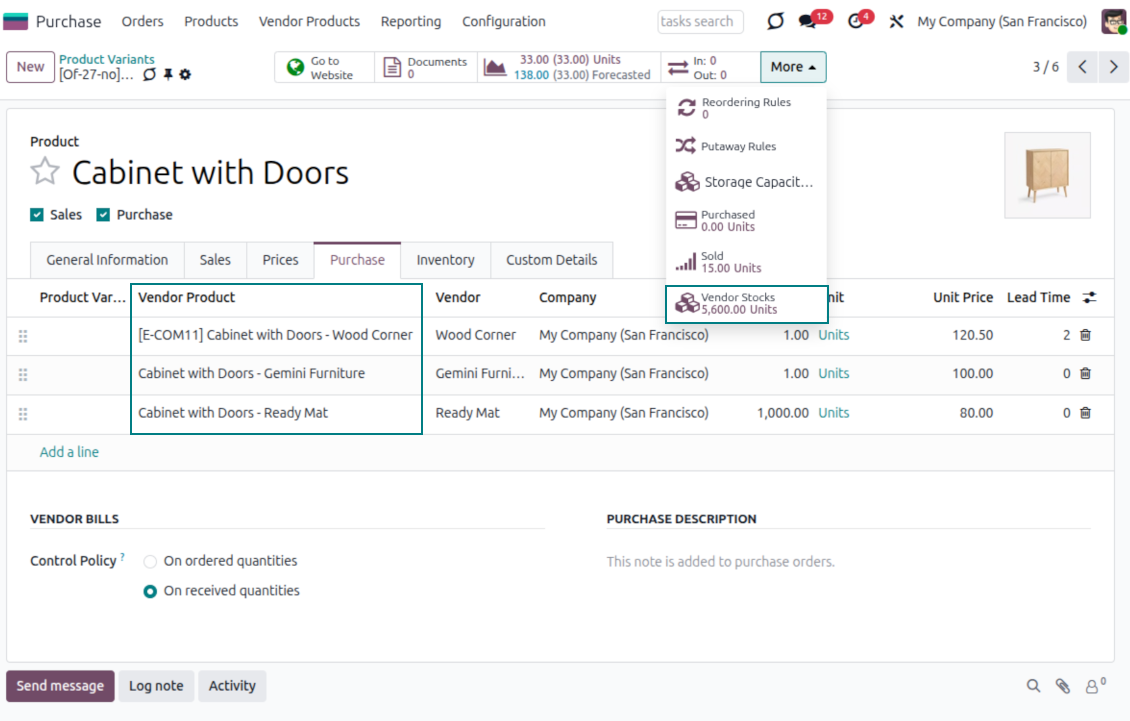Uncheck the Sales checkbox
Image resolution: width=1130 pixels, height=721 pixels.
37,215
